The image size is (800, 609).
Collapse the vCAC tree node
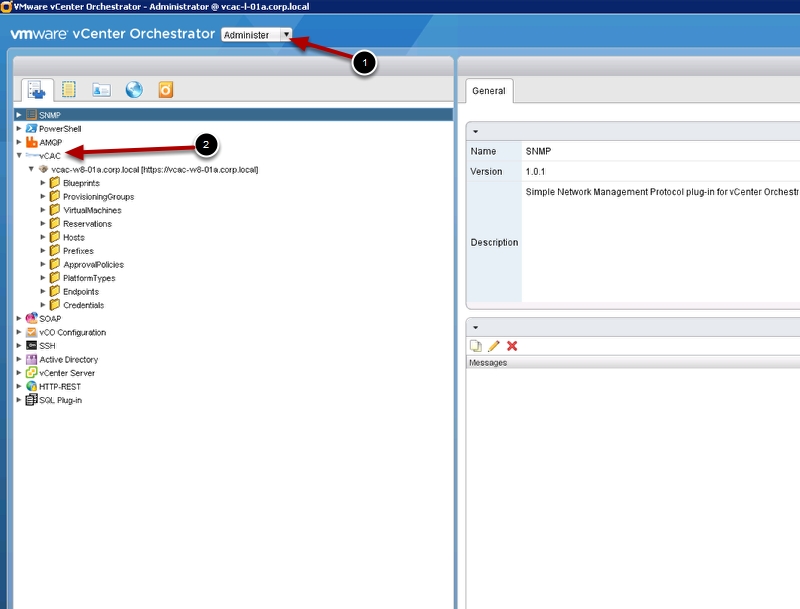19,156
